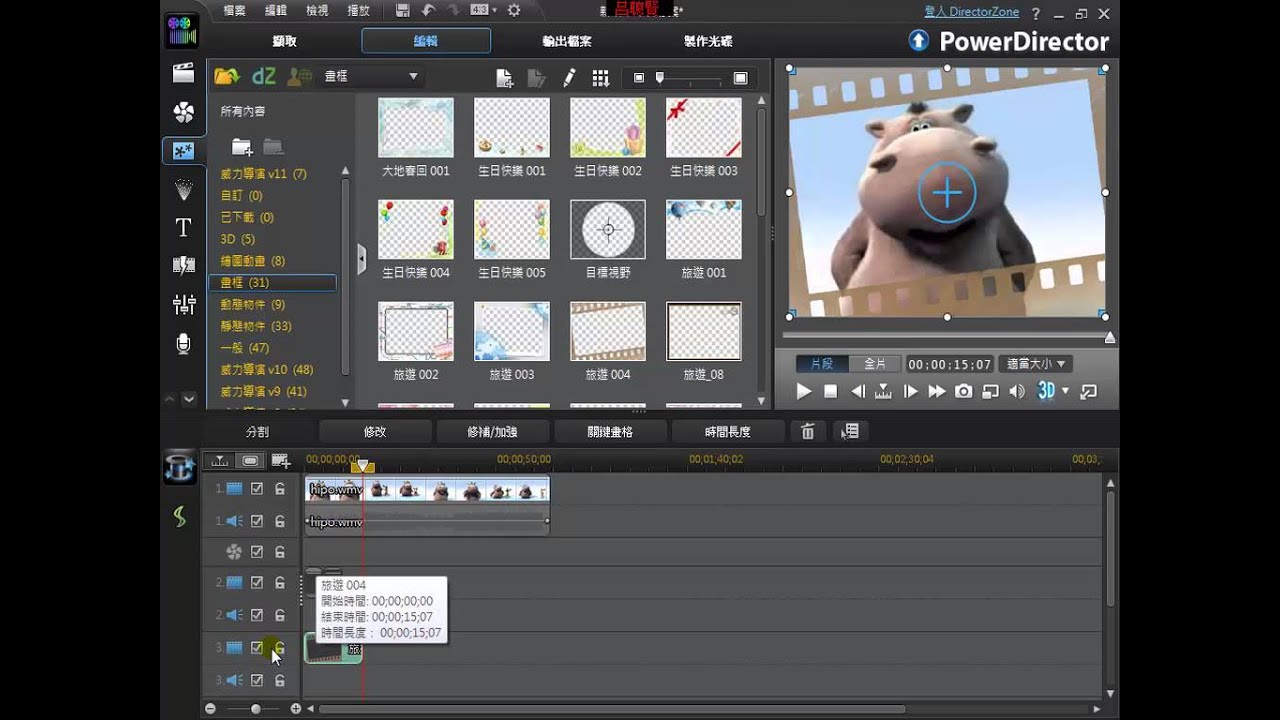Open the Effect Room fan icon
Viewport: 1280px width, 720px height.
pos(183,111)
